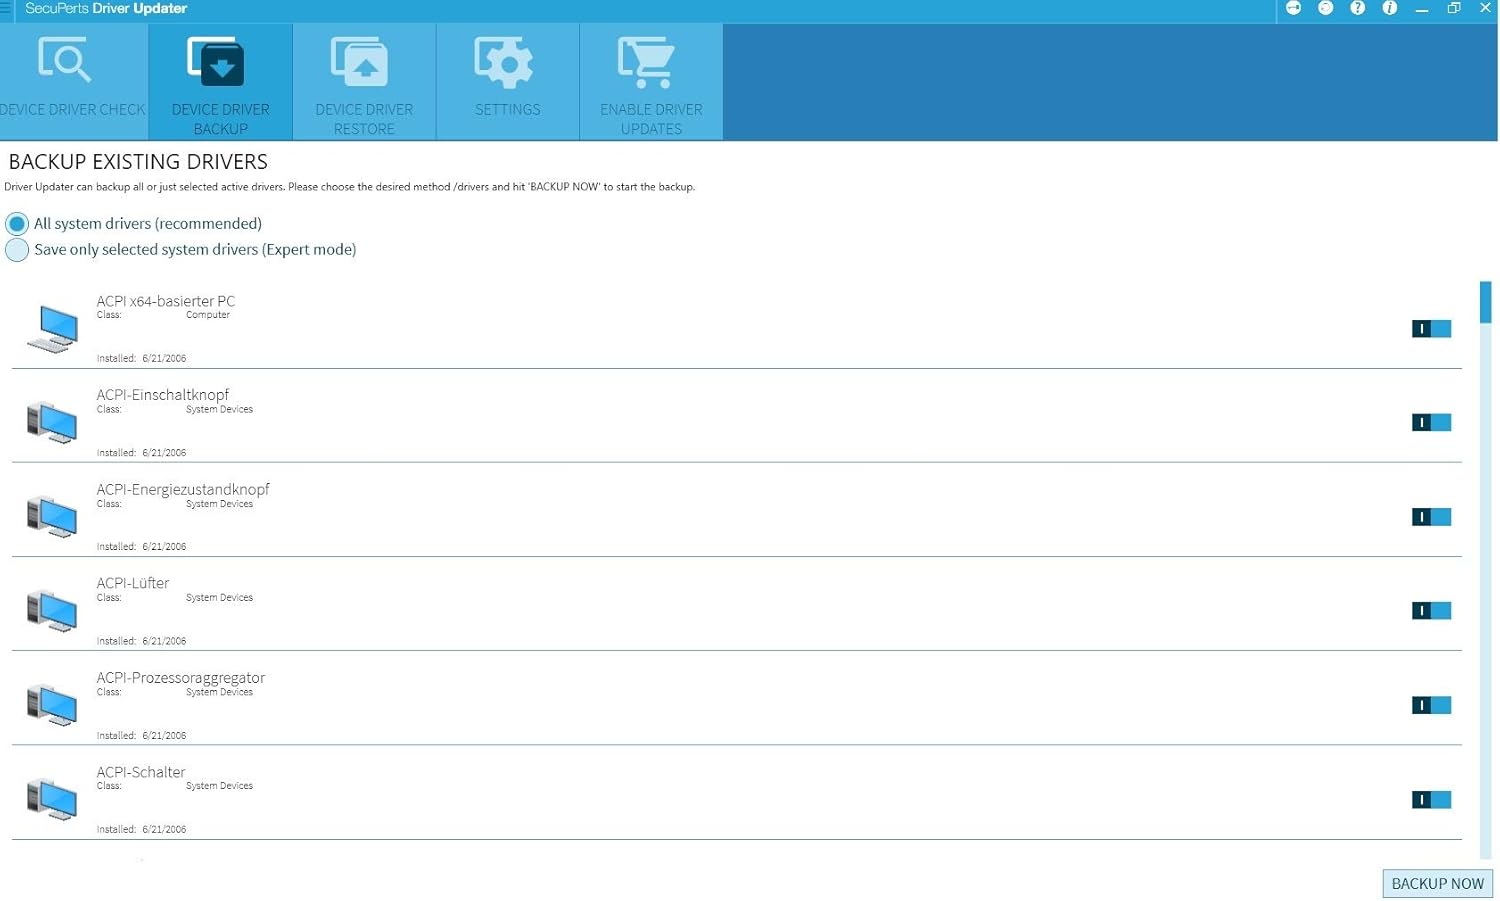Open the Enable Driver Updates tab
1500x901 pixels.
tap(651, 82)
